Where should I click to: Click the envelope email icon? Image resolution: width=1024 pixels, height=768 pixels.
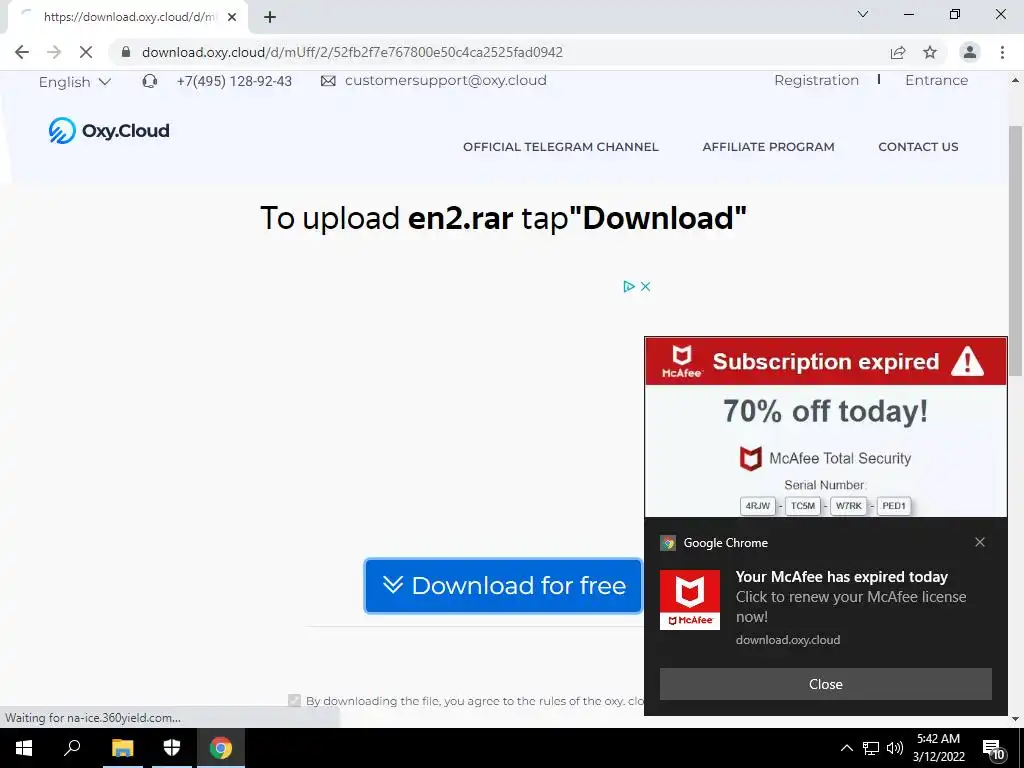[328, 80]
